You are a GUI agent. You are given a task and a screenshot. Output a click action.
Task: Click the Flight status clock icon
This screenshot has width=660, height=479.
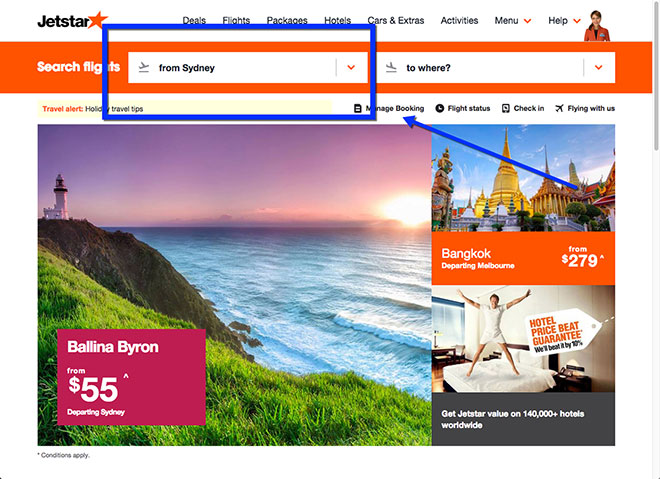439,109
